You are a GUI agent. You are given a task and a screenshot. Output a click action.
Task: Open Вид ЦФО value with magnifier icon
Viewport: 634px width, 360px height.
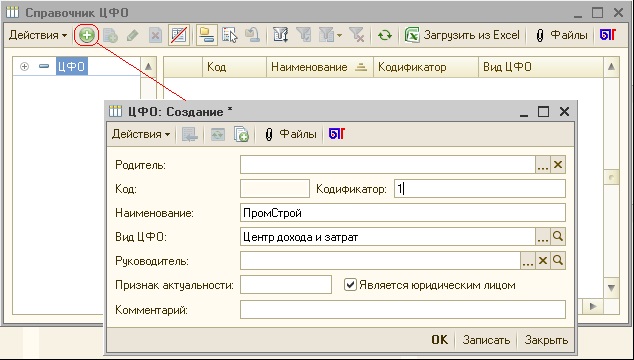click(558, 237)
